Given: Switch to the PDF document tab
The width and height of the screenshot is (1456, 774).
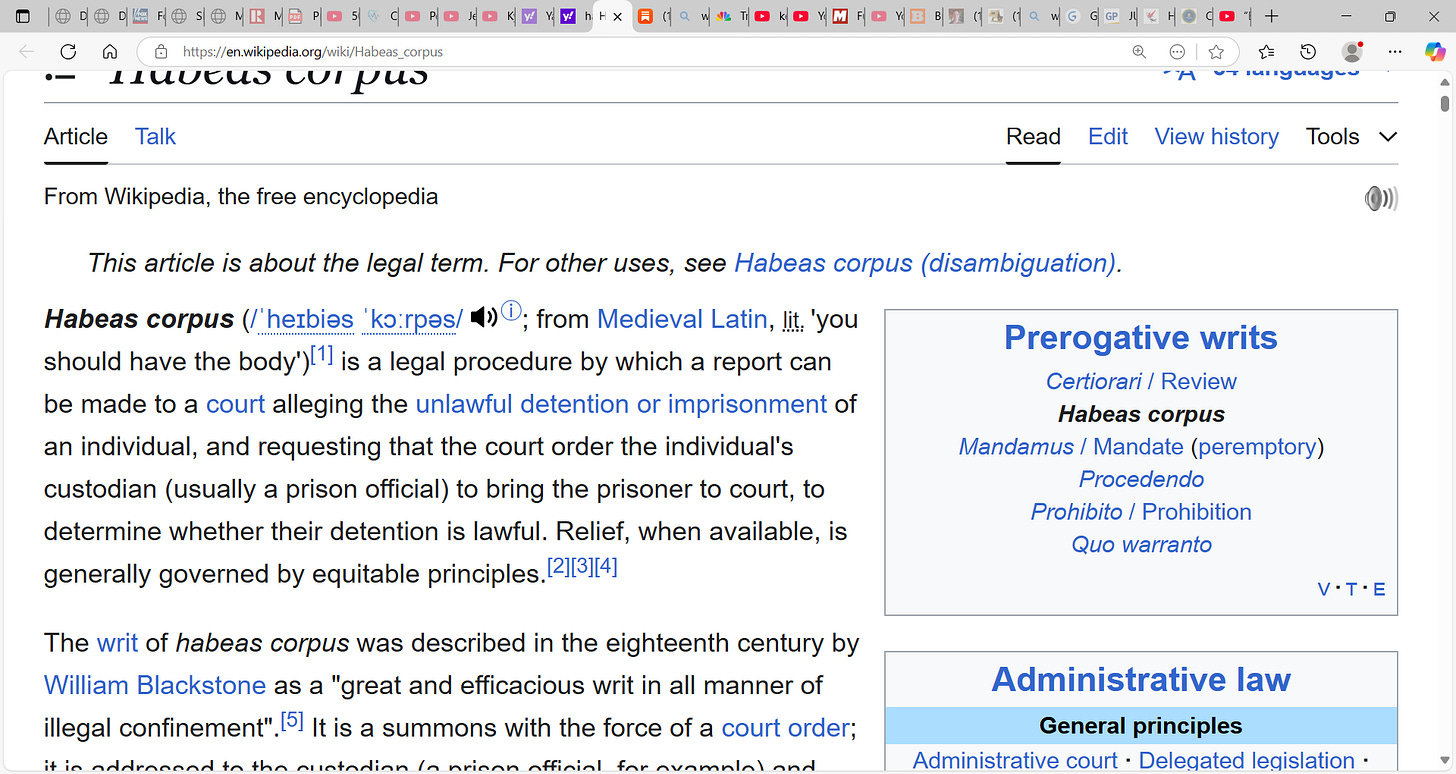Looking at the screenshot, I should (x=304, y=16).
